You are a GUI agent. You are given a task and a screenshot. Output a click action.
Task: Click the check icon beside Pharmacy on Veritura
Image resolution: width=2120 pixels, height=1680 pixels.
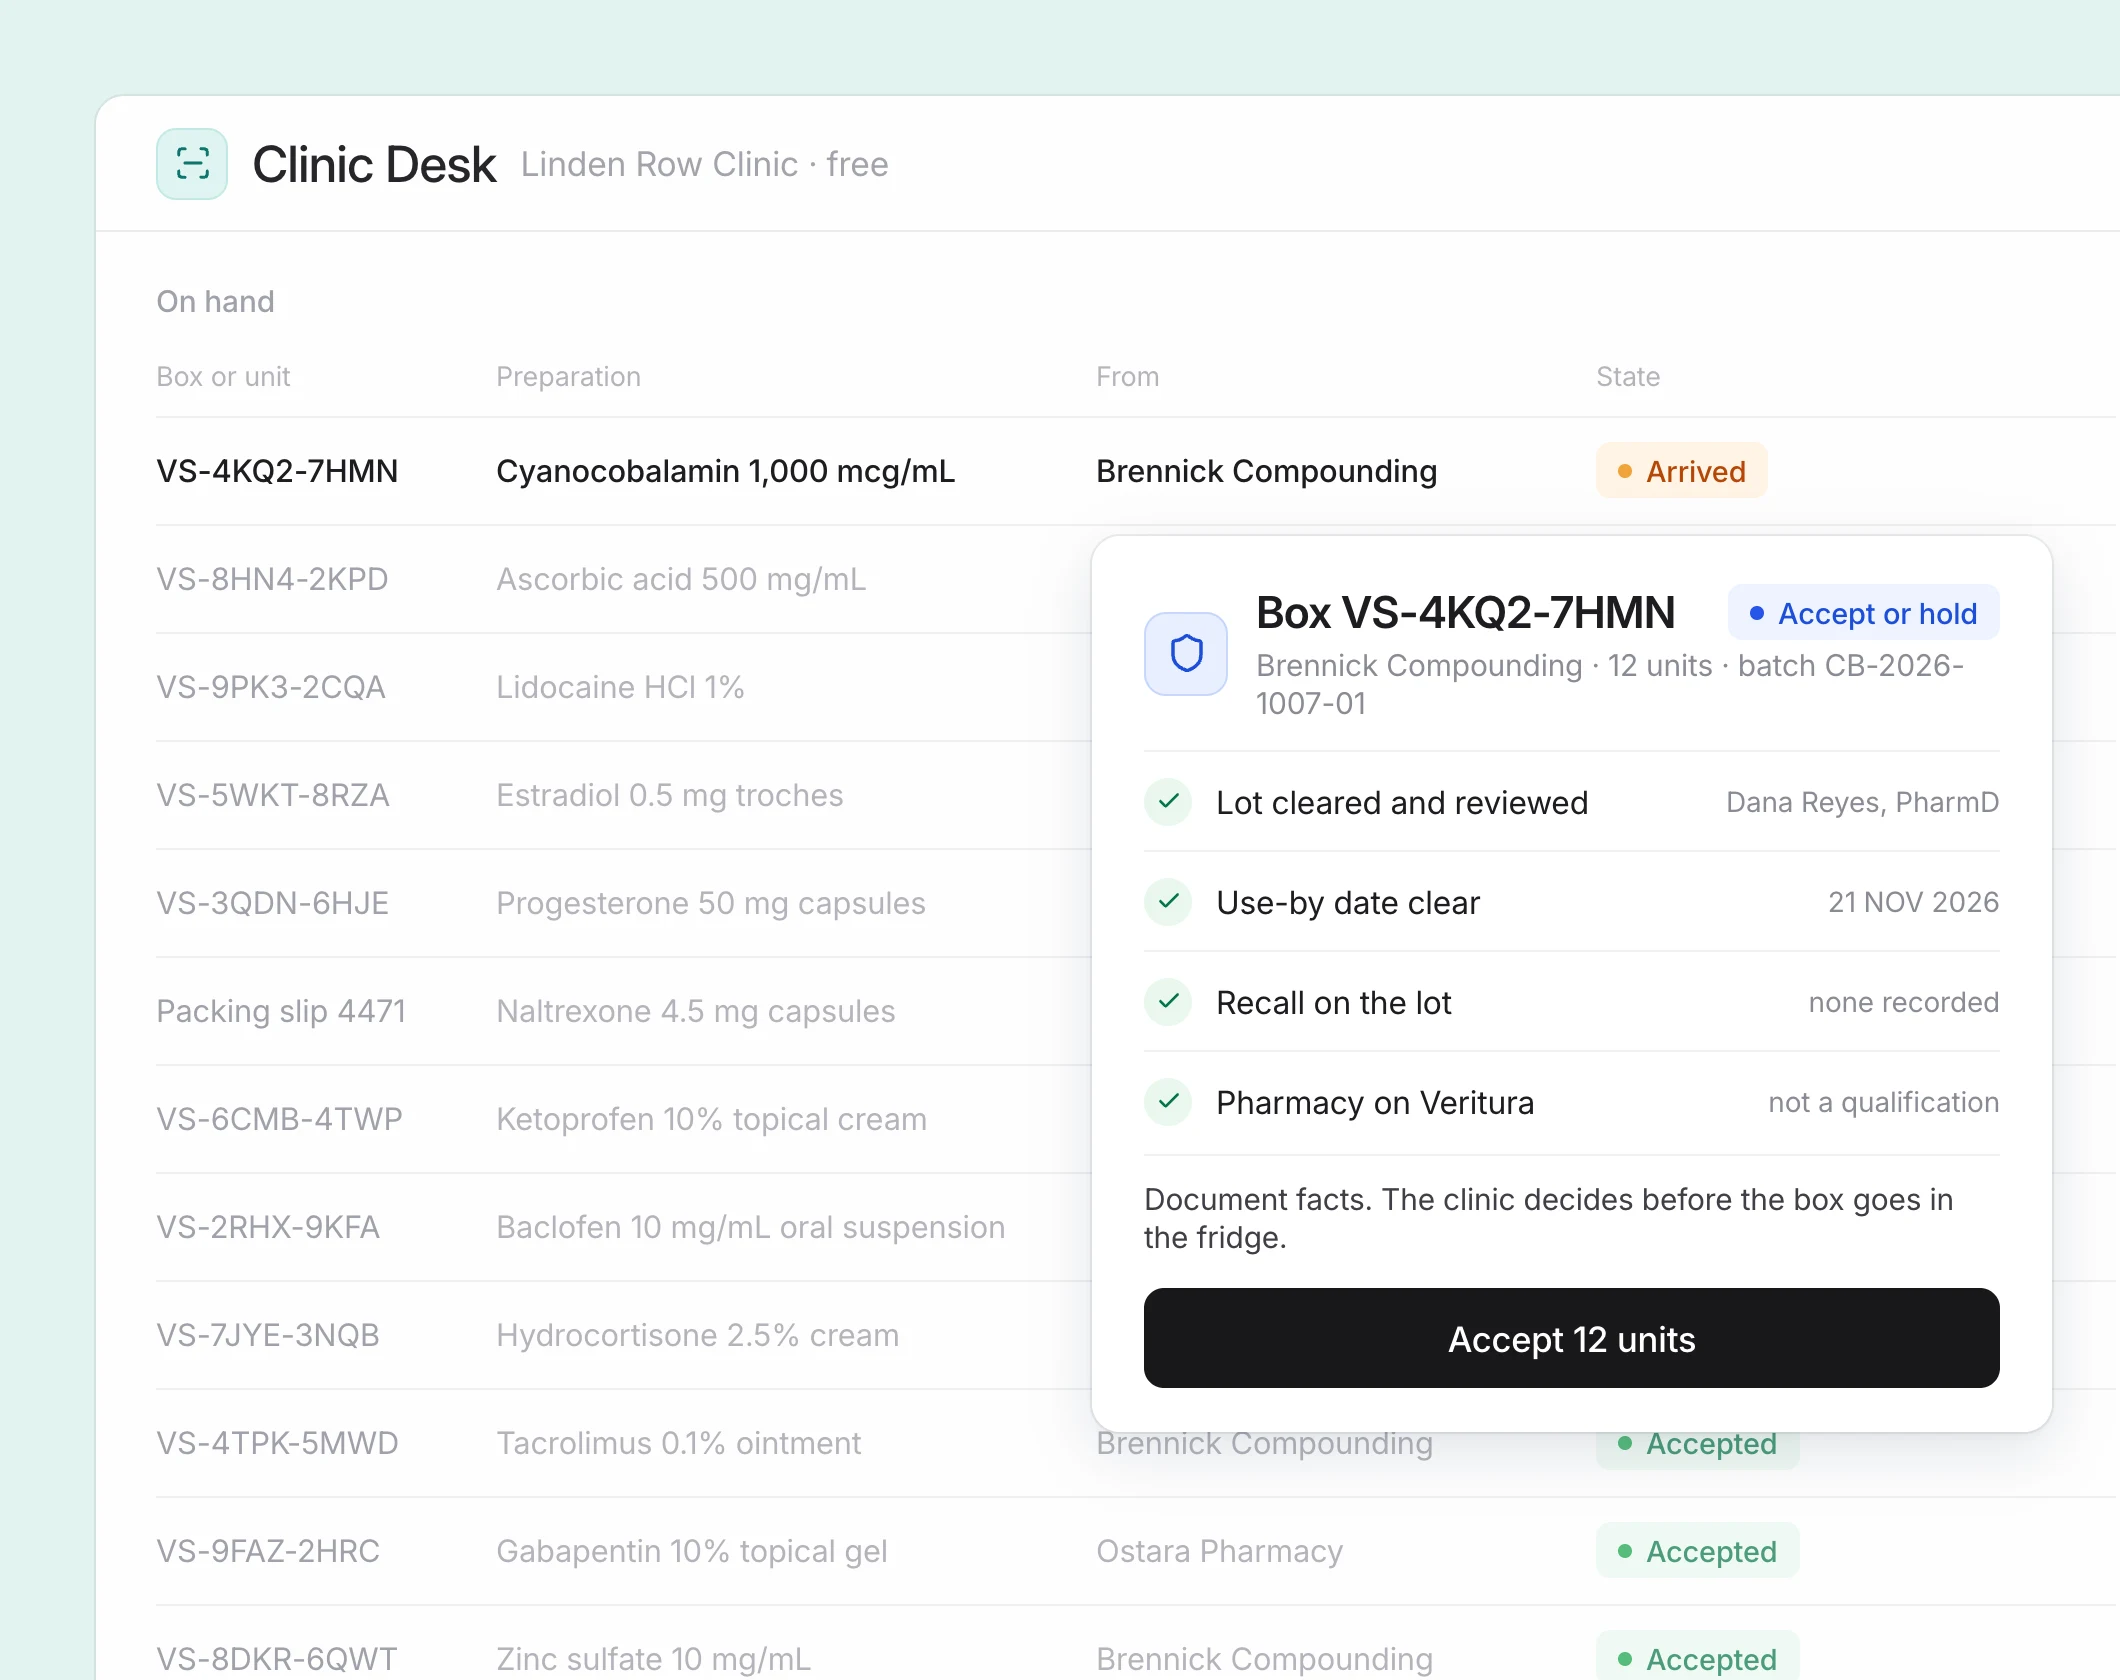pyautogui.click(x=1168, y=1102)
